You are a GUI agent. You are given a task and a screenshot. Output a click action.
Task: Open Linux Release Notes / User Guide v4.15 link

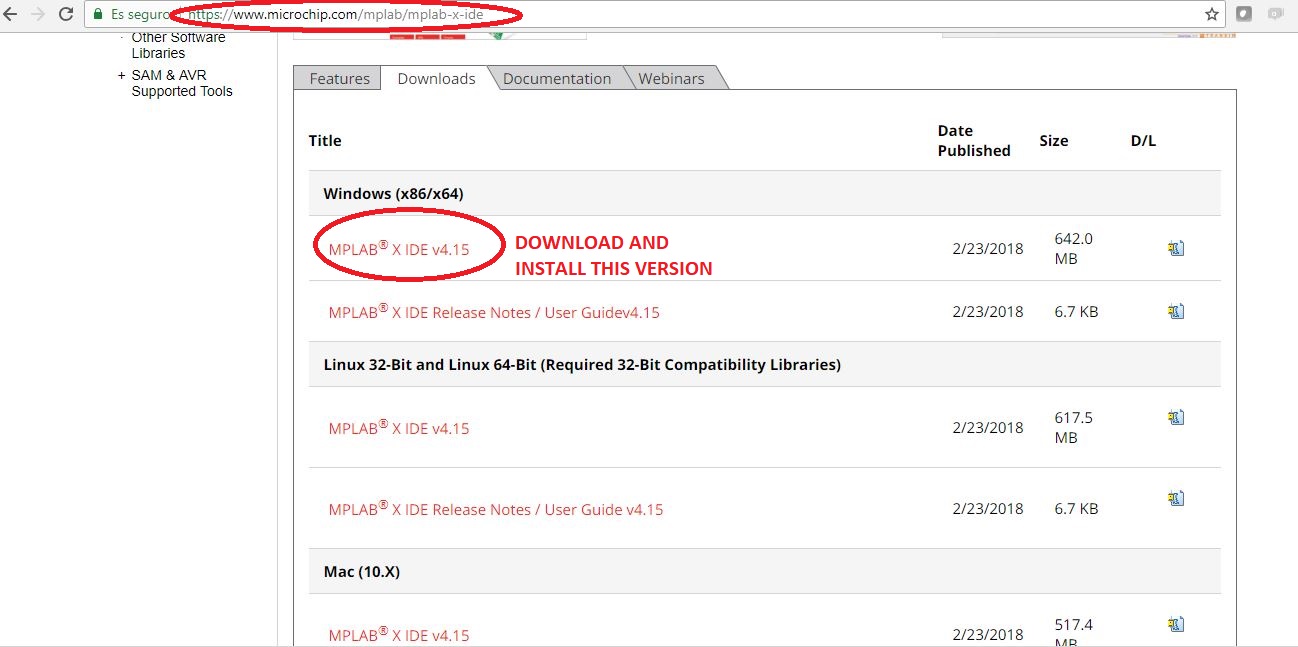coord(495,509)
